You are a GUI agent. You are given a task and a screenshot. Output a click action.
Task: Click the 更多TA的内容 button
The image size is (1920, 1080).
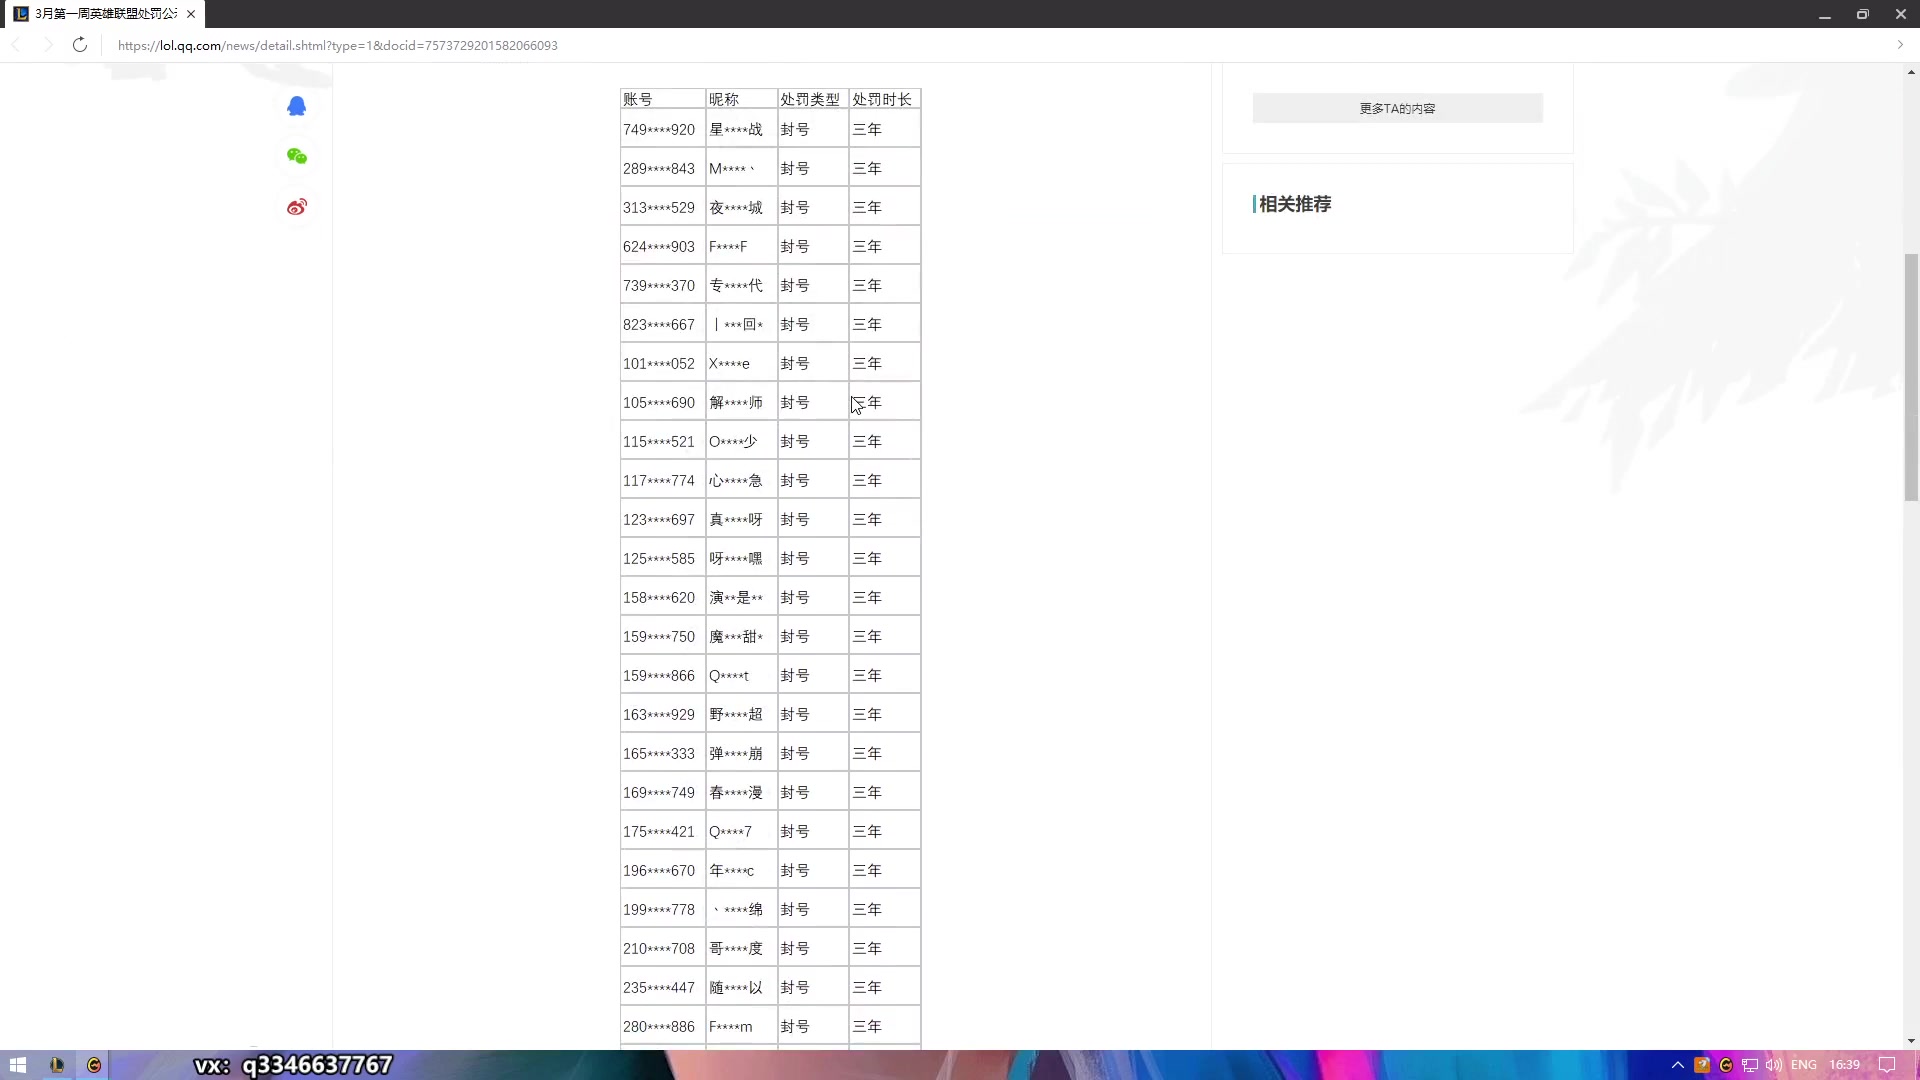pyautogui.click(x=1397, y=108)
